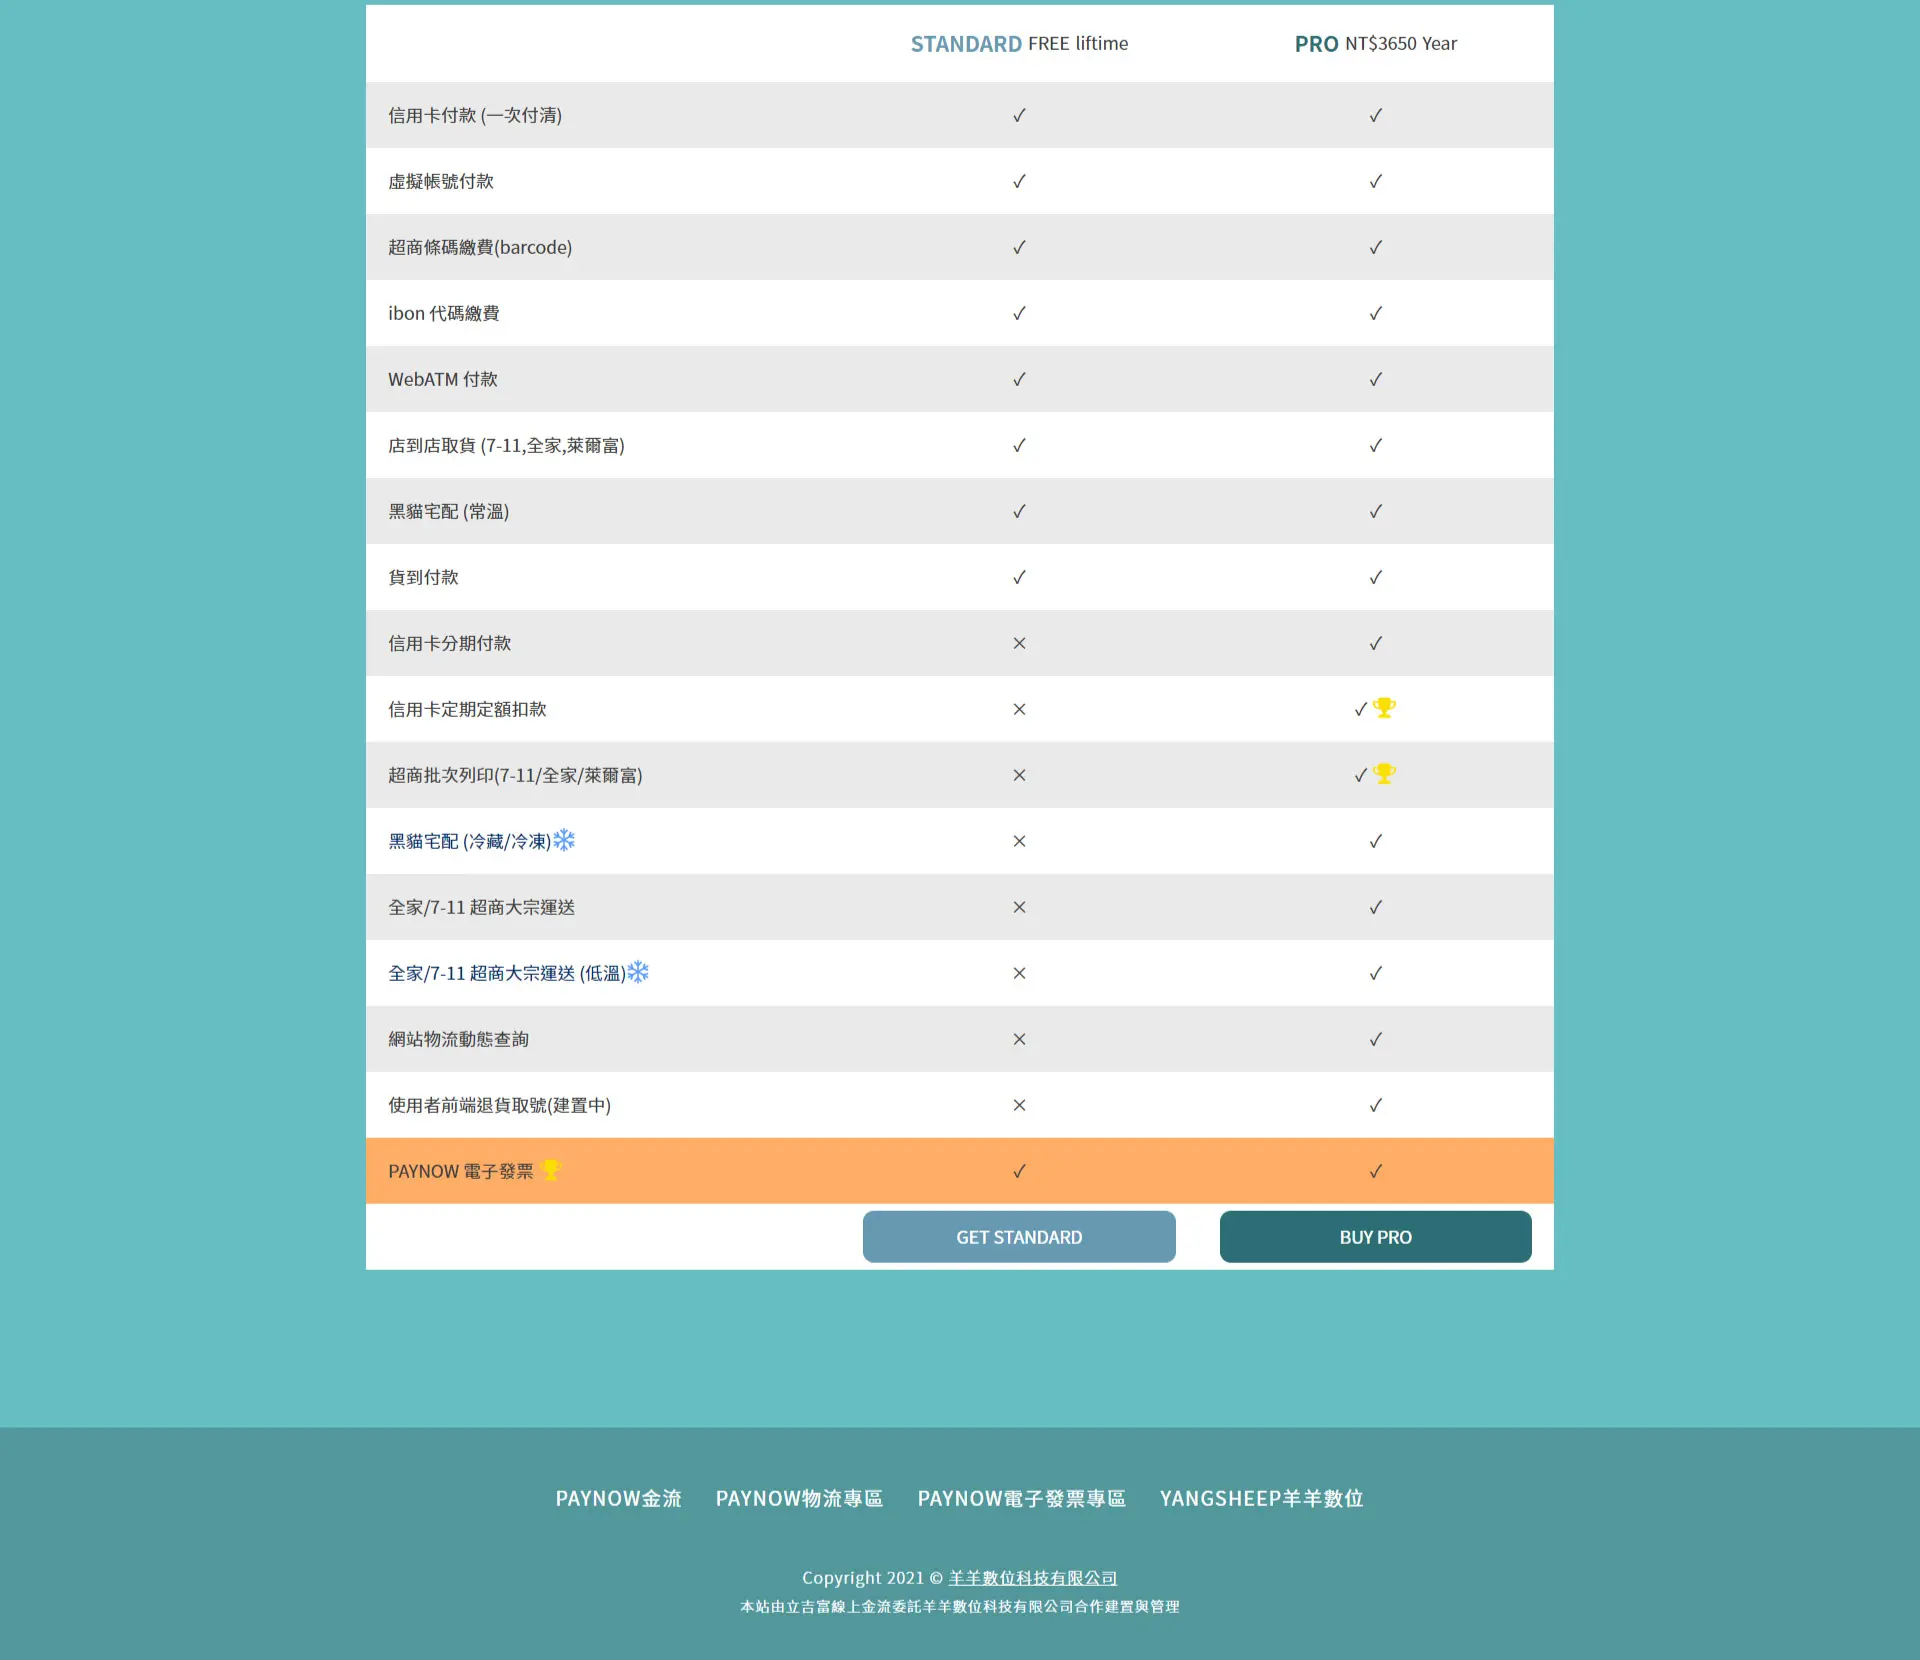
Task: Click the STANDARD FREE liftime column header
Action: pyautogui.click(x=1019, y=43)
